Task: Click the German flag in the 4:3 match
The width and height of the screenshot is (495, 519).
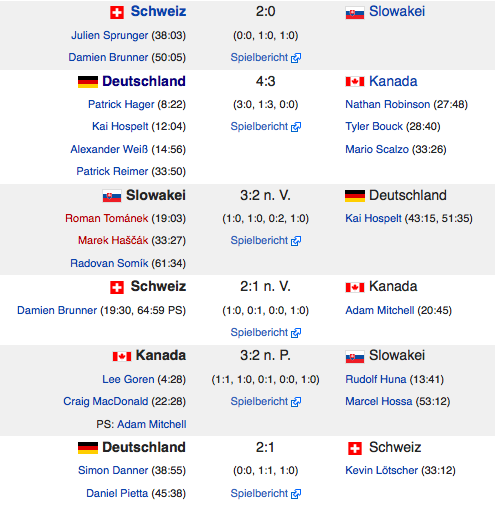Action: 88,82
